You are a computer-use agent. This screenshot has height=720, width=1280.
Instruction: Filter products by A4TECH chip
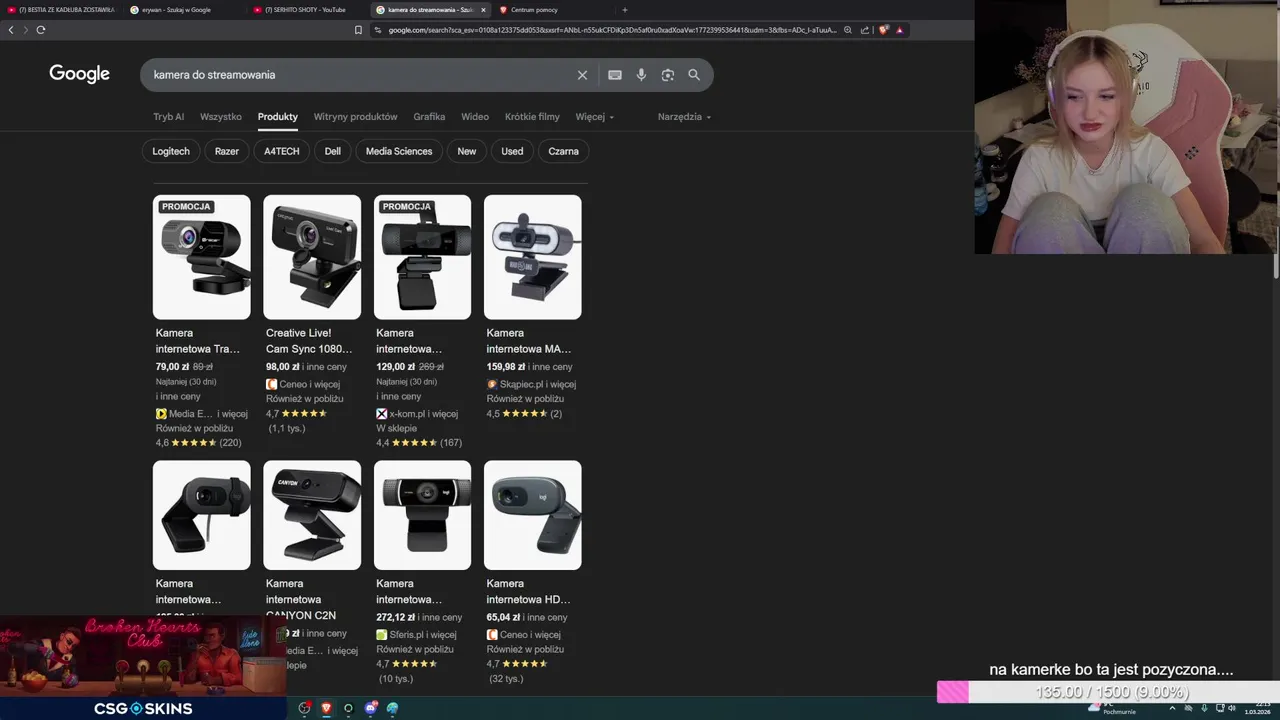tap(282, 151)
